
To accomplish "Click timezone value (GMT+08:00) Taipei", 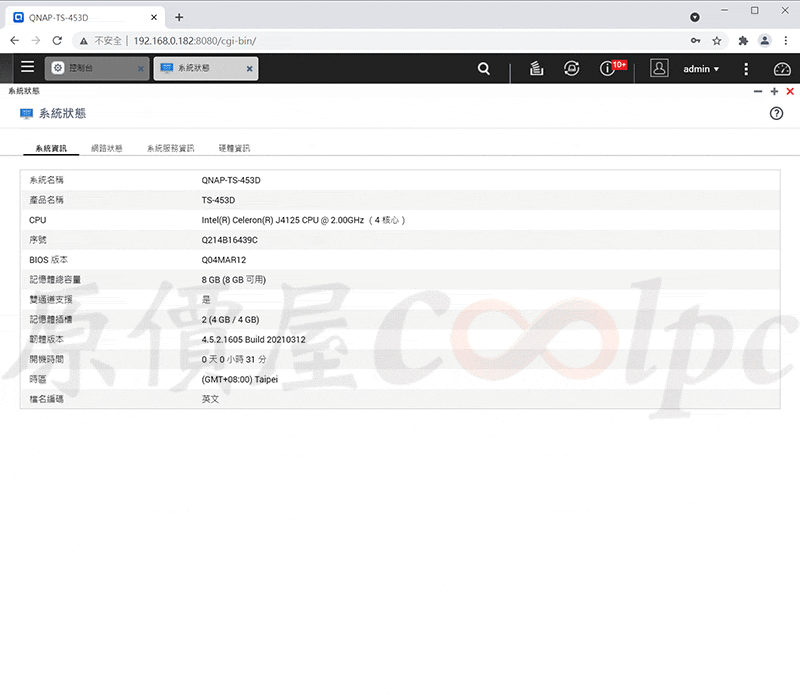I will click(x=240, y=379).
